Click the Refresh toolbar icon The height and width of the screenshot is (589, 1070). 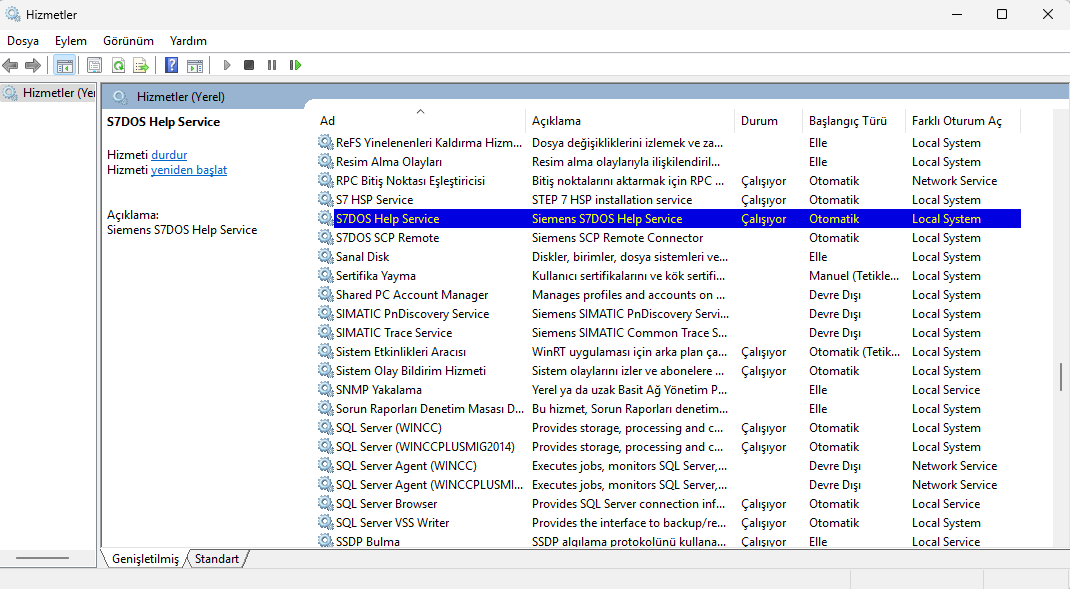[118, 66]
